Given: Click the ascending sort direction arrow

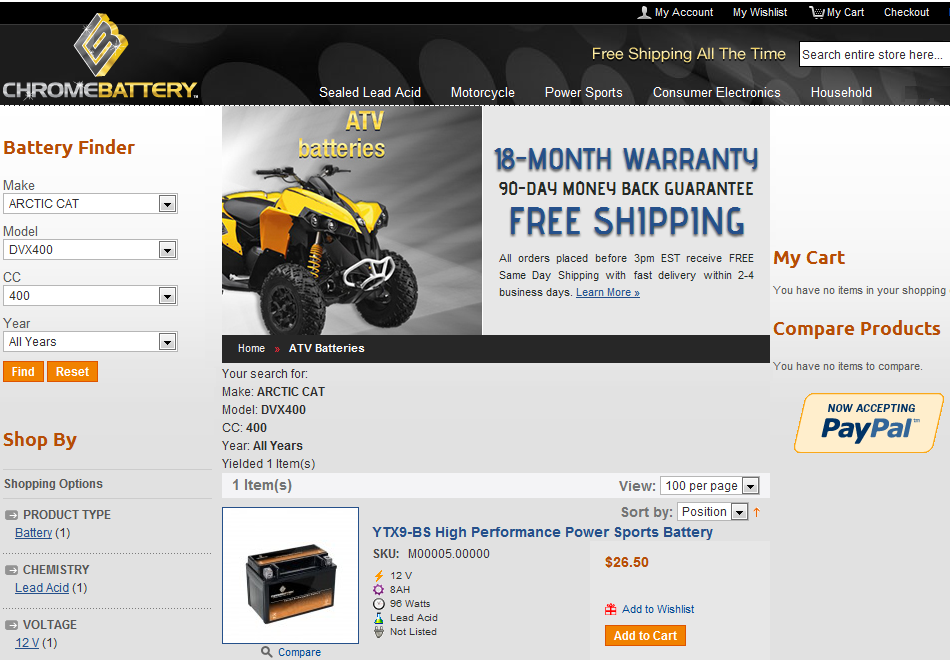Looking at the screenshot, I should tap(756, 512).
